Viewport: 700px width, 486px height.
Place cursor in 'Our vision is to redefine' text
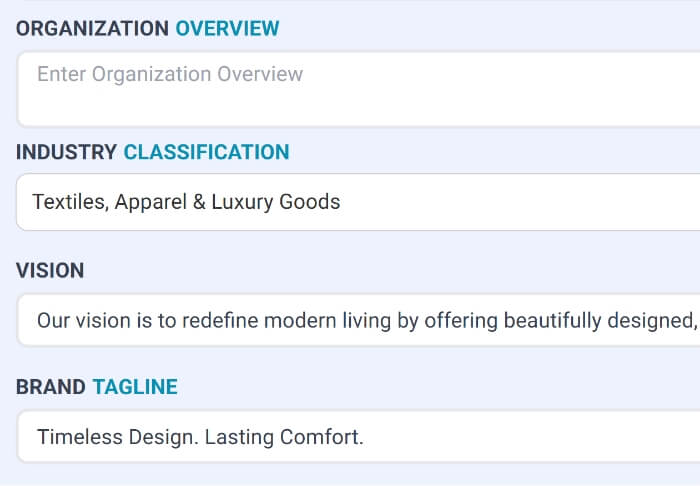140,321
